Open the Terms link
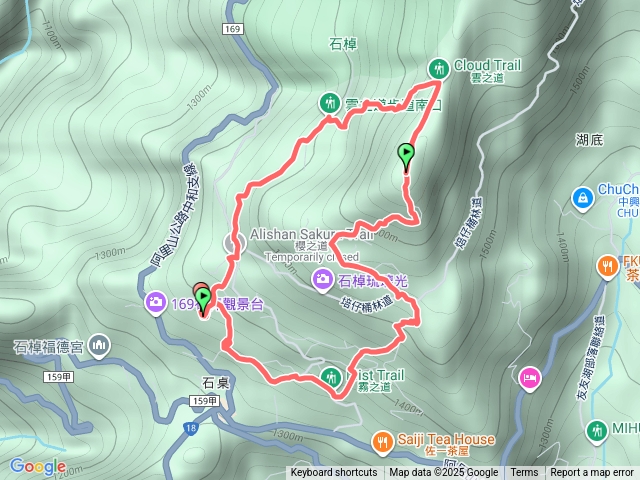This screenshot has width=640, height=480. [524, 473]
